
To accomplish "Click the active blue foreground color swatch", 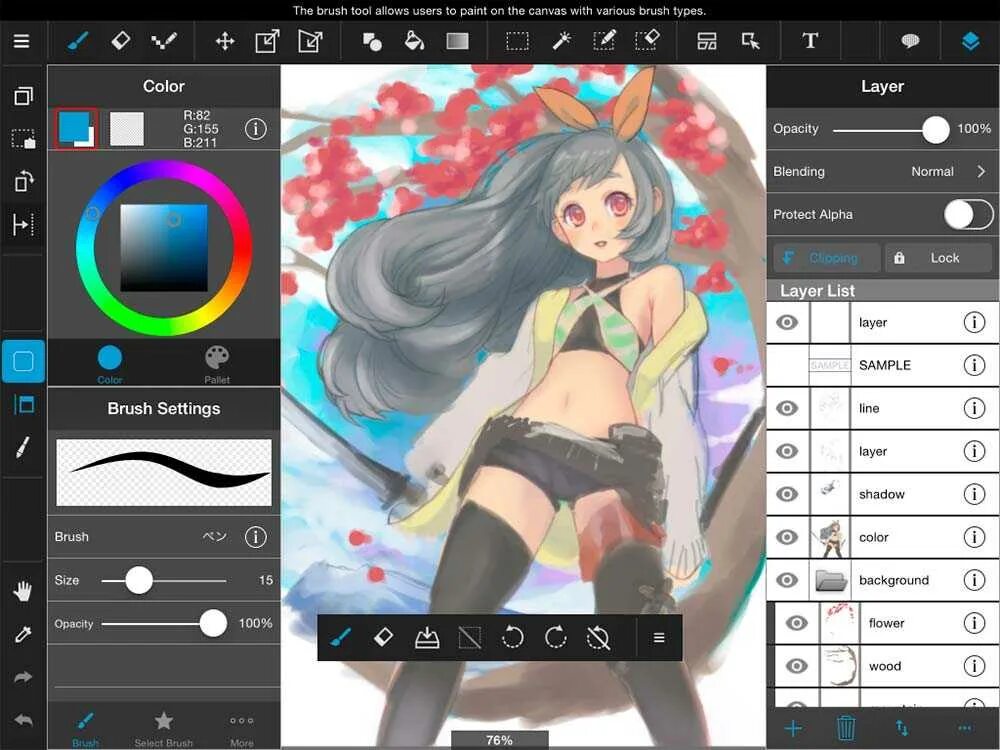I will [x=75, y=128].
